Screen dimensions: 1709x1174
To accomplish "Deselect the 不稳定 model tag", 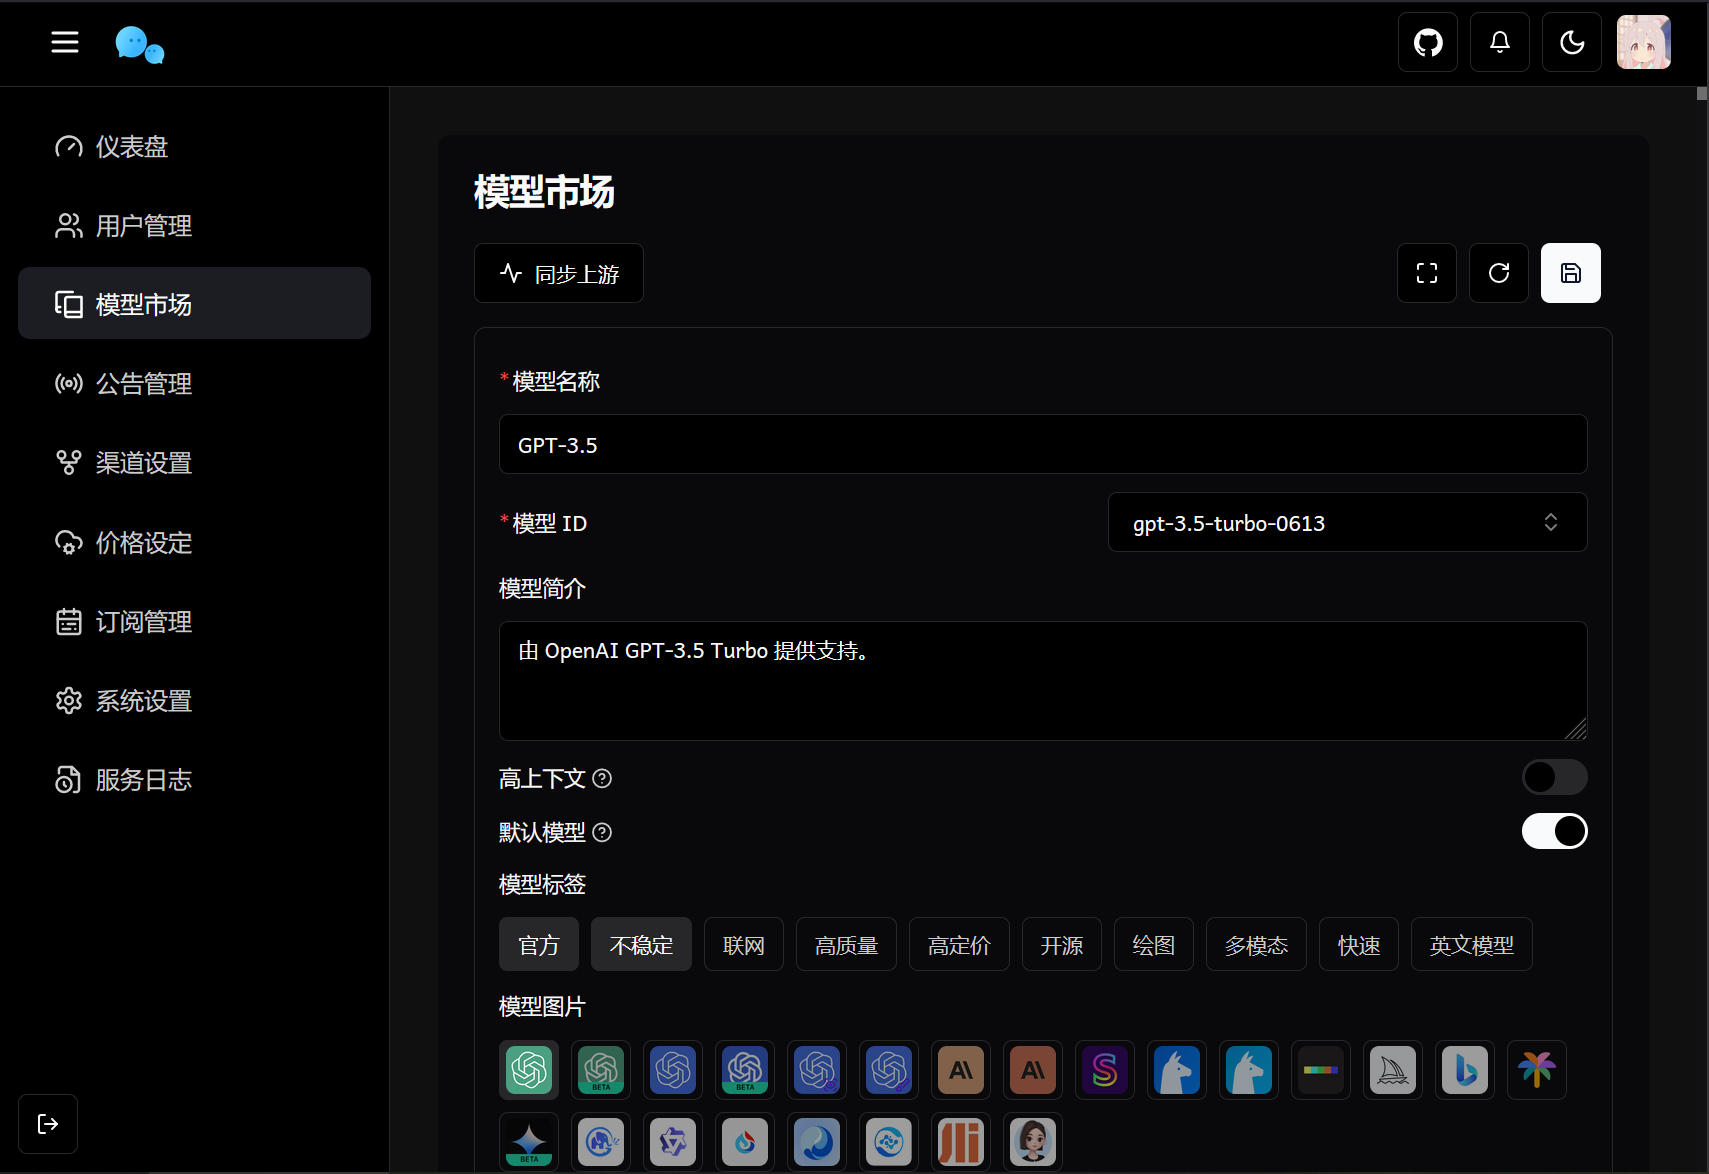I will click(x=641, y=943).
